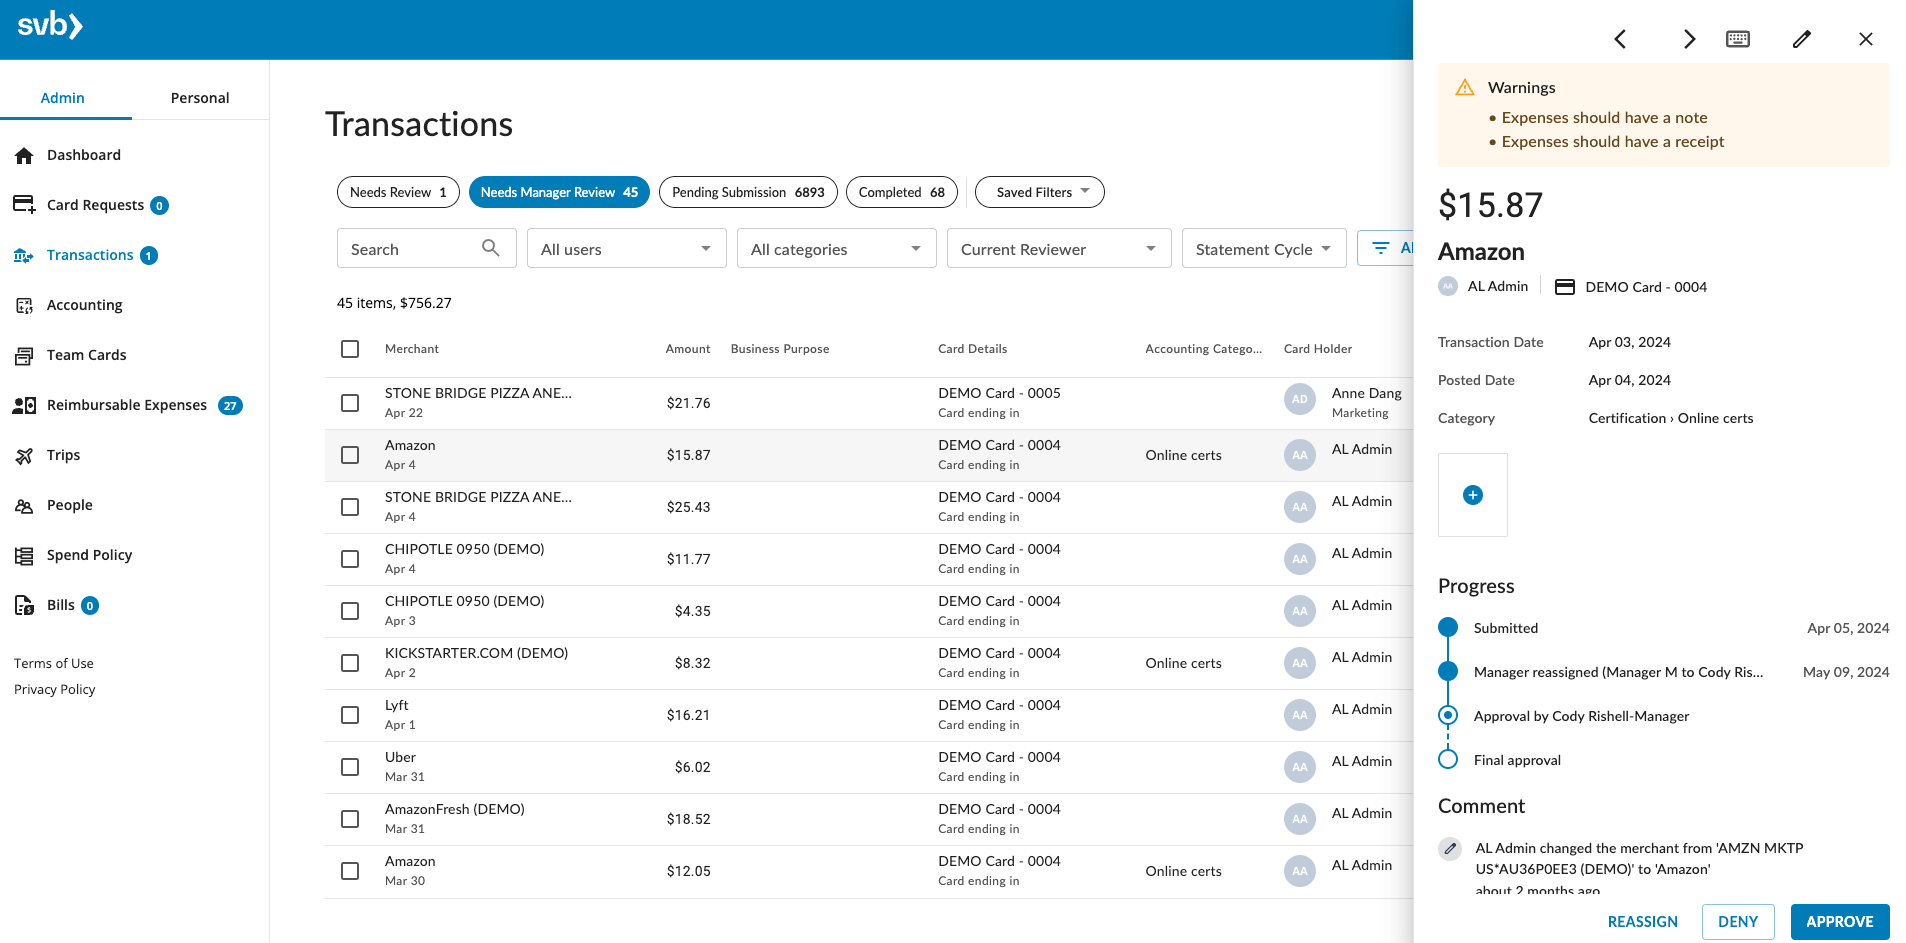Open Dashboard home icon
This screenshot has width=1906, height=943.
click(x=24, y=155)
